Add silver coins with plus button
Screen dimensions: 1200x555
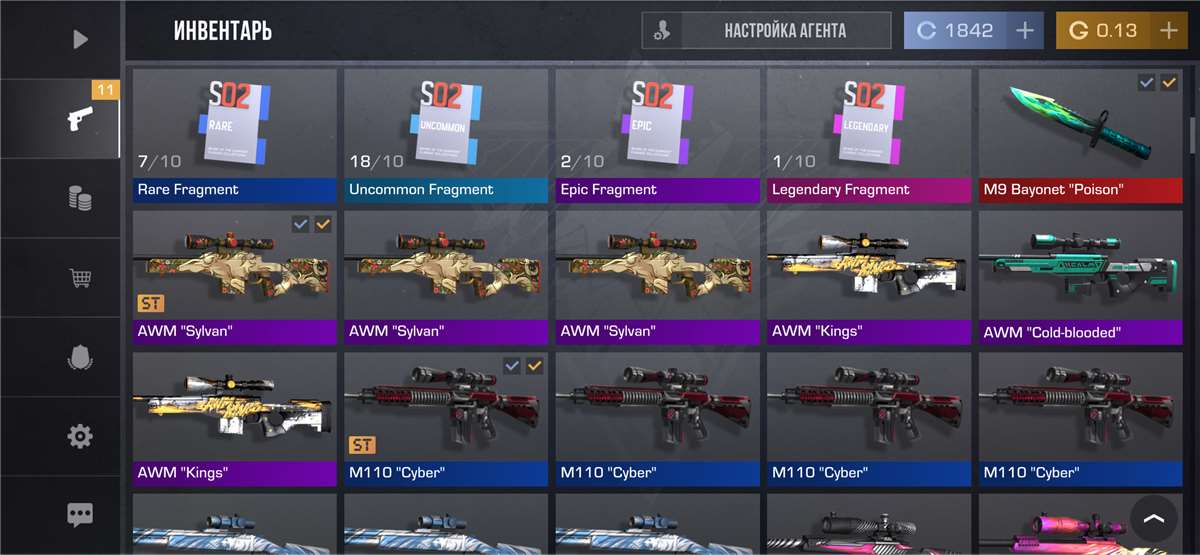(x=1024, y=31)
